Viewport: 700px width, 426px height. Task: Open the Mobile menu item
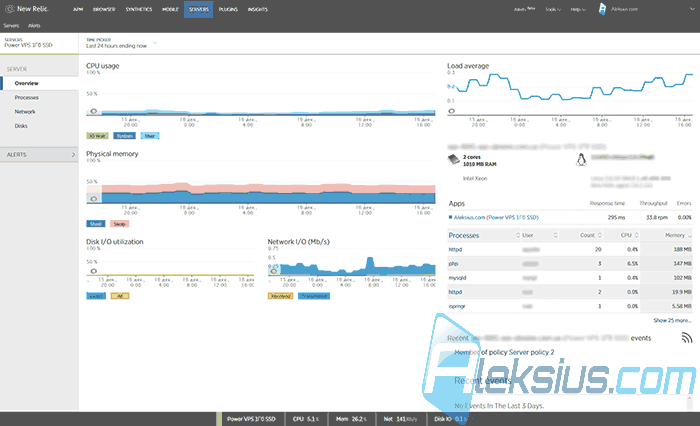click(x=170, y=9)
